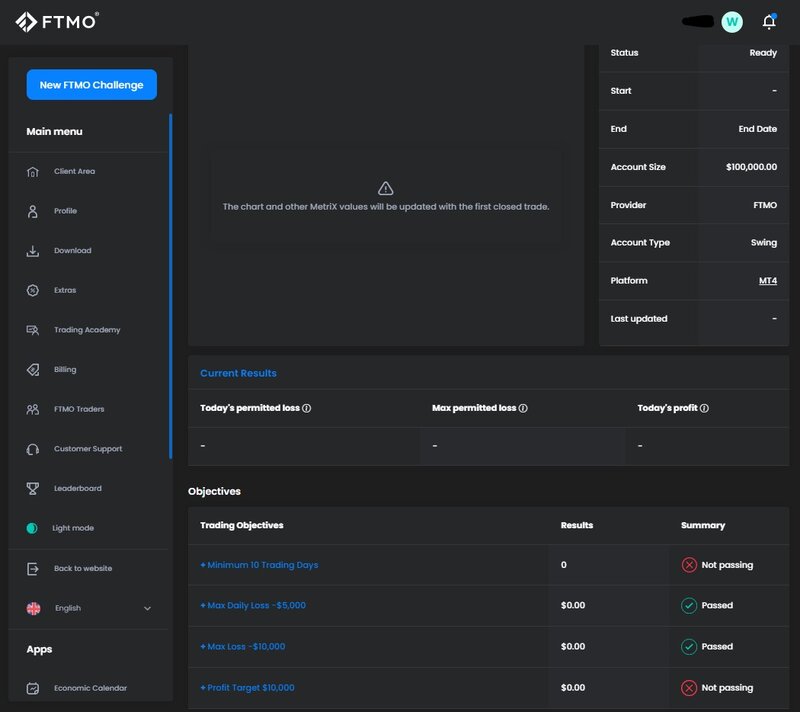Open Profile from the main menu
Viewport: 800px width, 712px height.
65,211
